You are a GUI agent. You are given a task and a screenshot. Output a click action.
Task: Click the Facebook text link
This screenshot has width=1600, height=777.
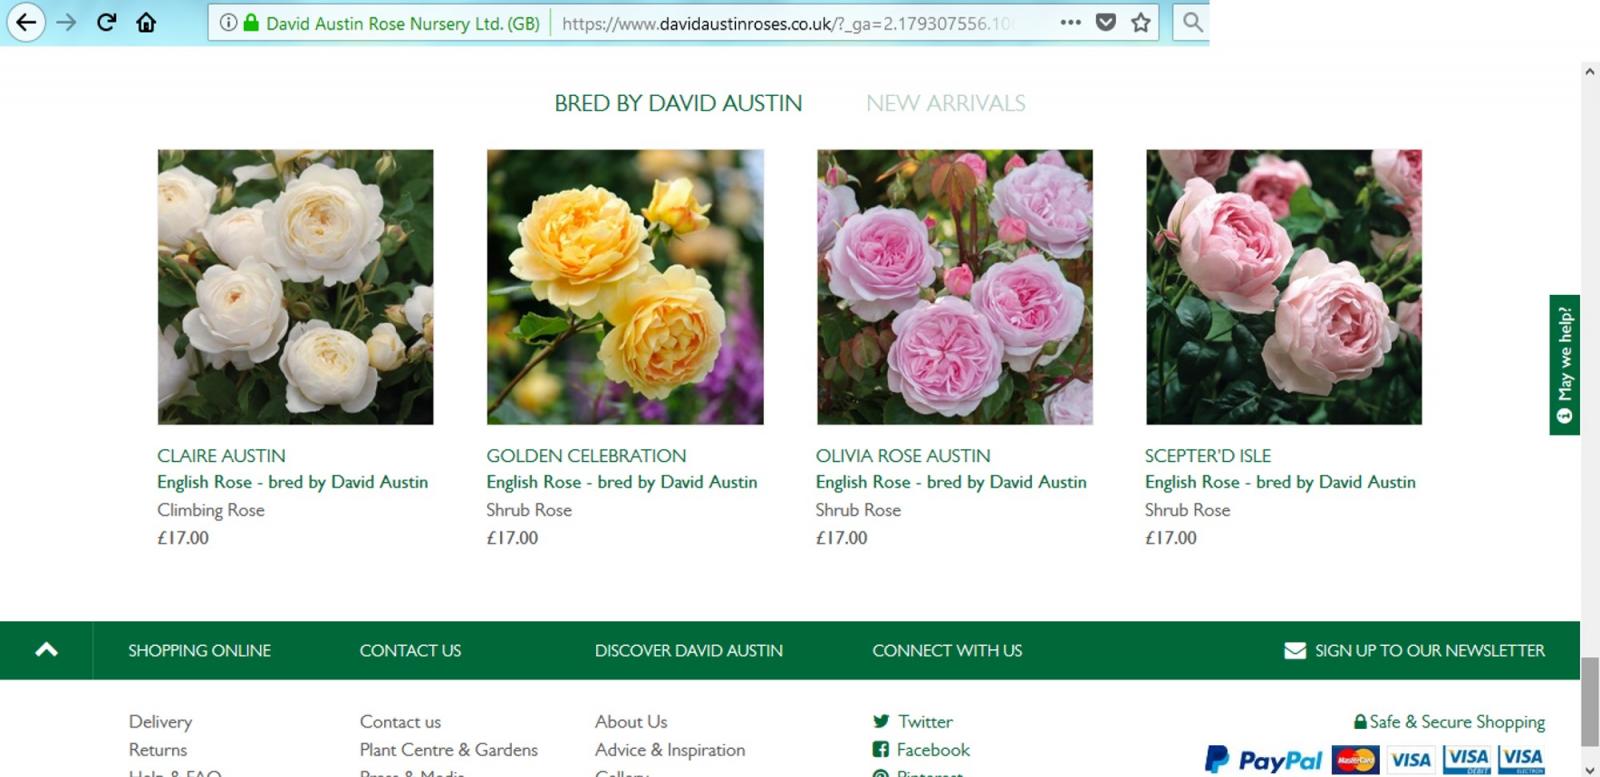point(933,750)
